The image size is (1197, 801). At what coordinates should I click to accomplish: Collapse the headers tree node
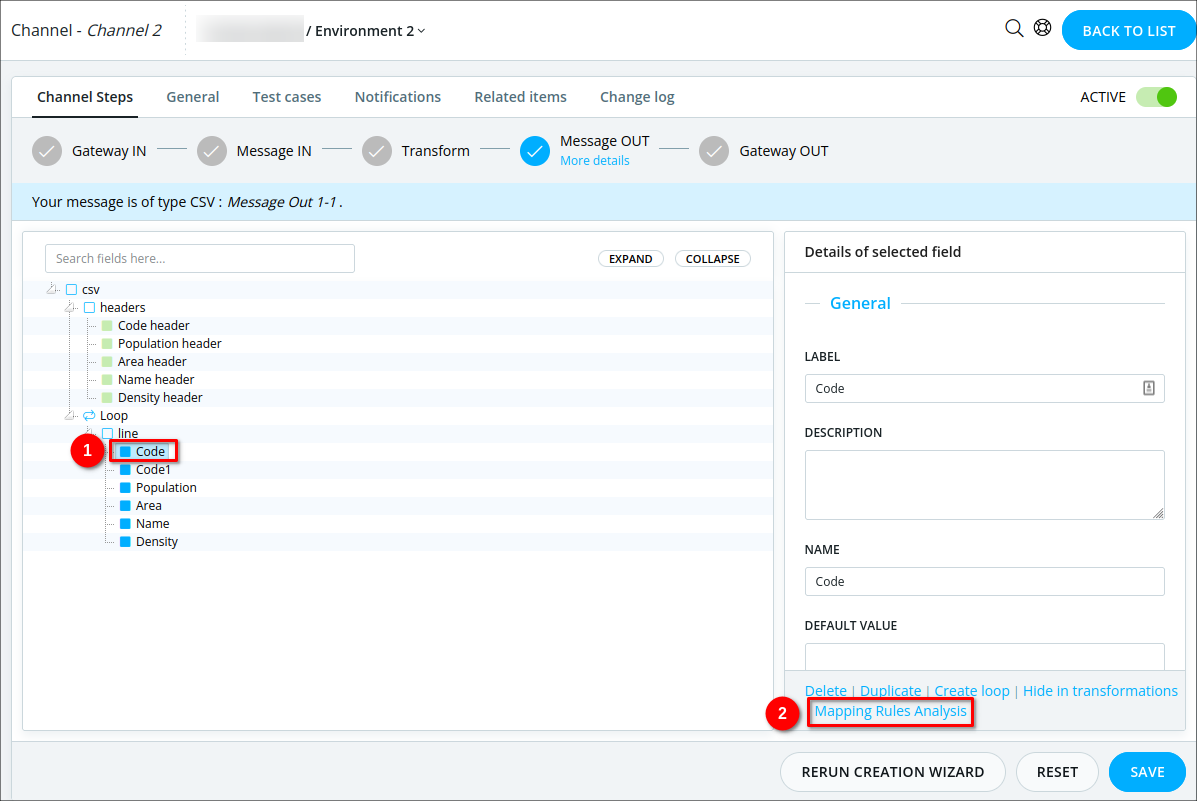click(70, 307)
